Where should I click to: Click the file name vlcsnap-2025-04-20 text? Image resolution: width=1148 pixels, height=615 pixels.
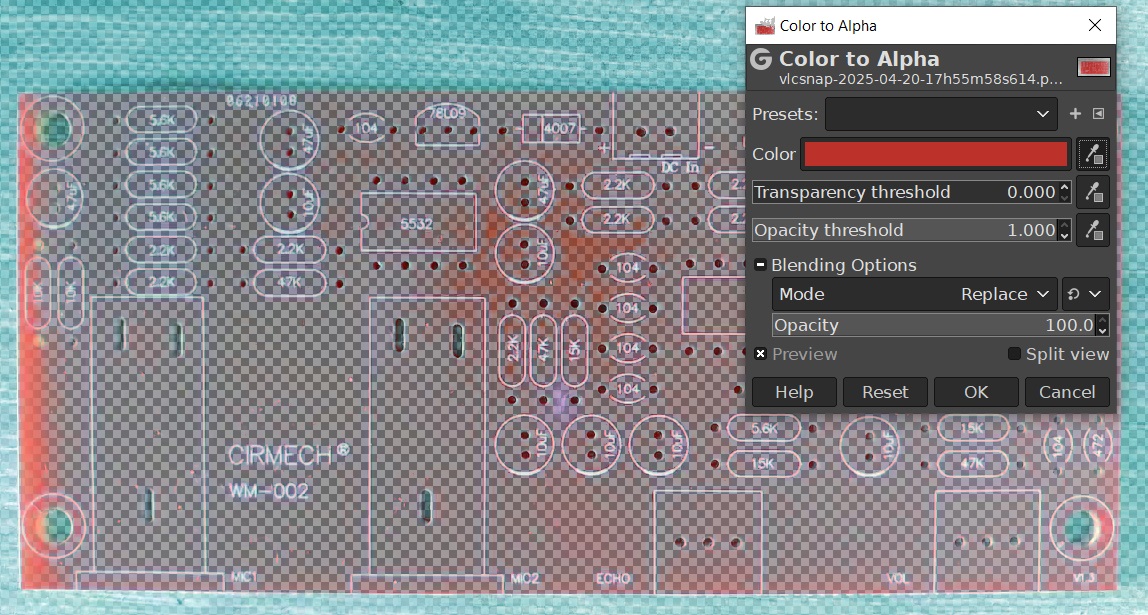click(920, 79)
